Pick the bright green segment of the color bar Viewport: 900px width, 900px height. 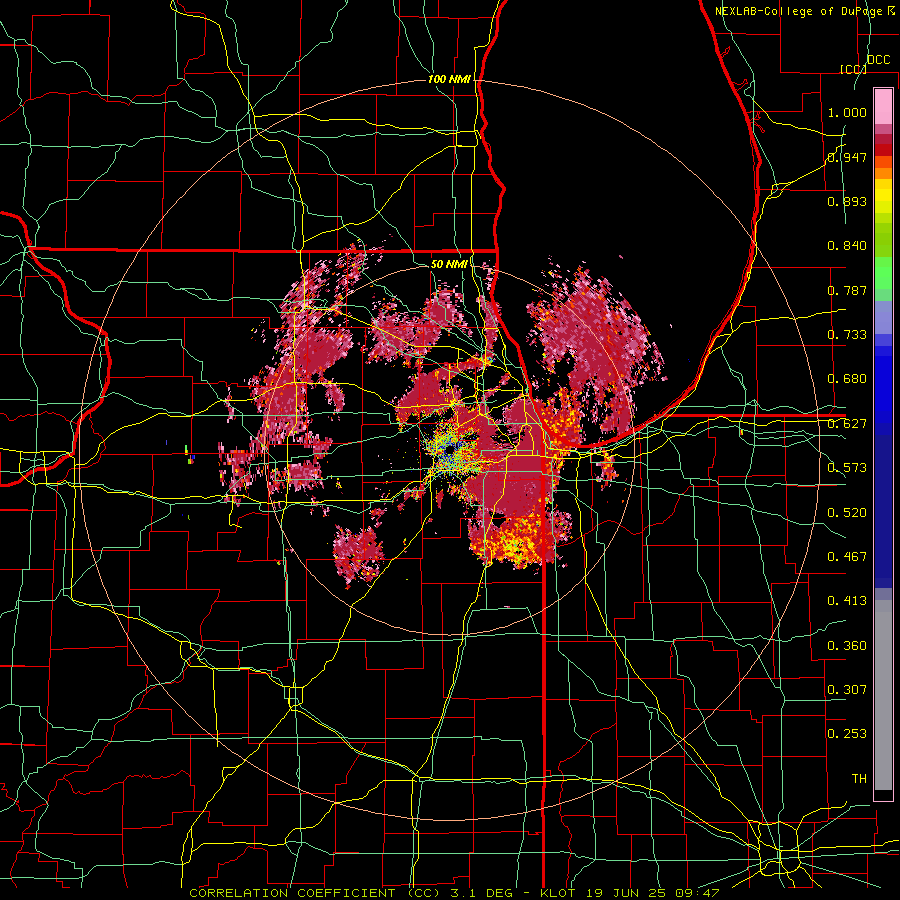coord(883,273)
